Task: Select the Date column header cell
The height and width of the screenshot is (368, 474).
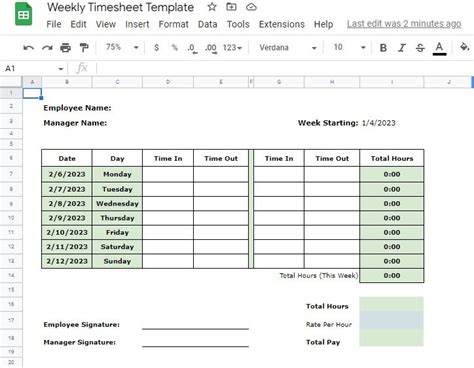Action: (67, 159)
